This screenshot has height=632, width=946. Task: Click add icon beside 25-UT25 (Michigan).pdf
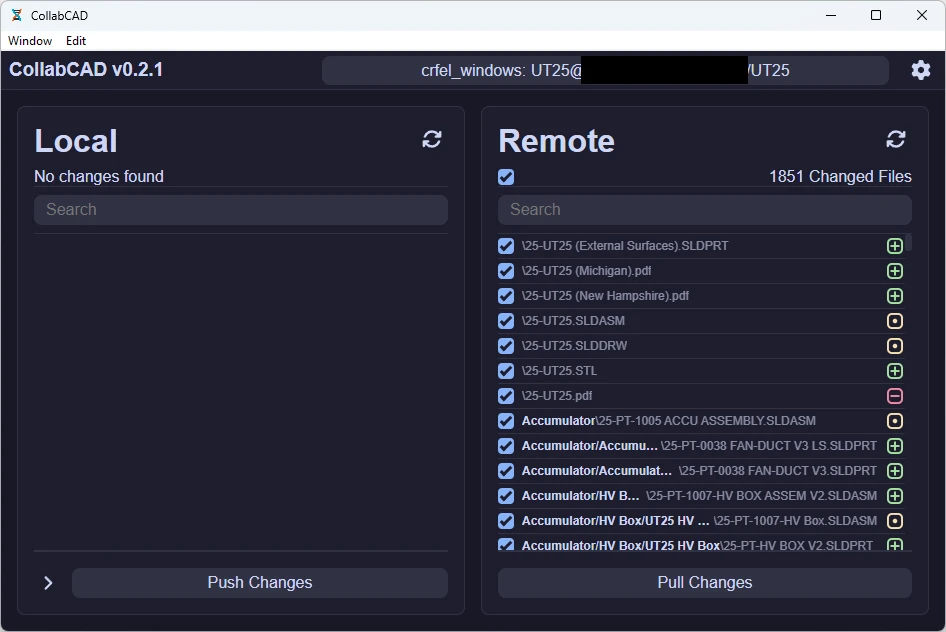[895, 270]
